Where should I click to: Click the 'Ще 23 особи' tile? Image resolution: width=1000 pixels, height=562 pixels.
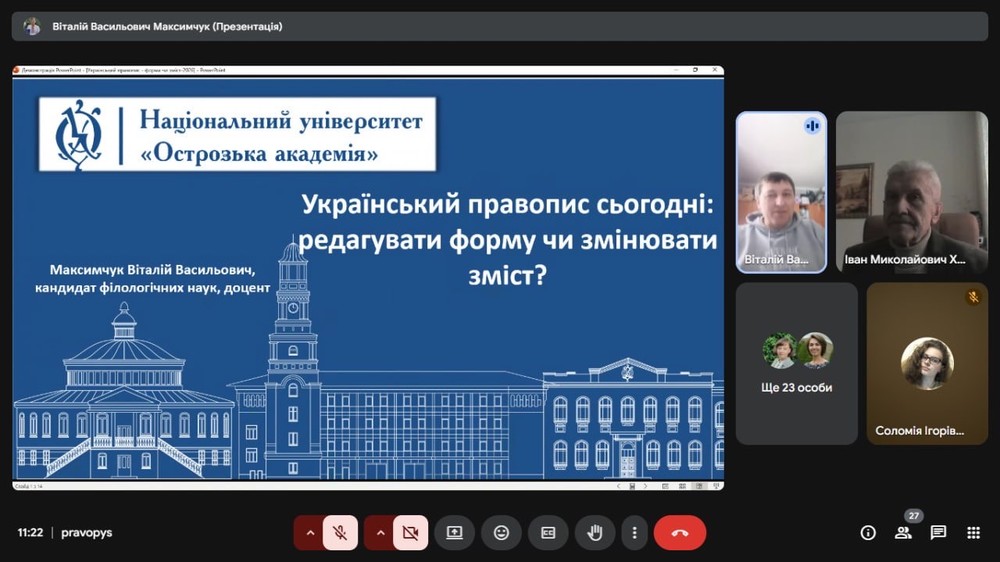click(797, 364)
